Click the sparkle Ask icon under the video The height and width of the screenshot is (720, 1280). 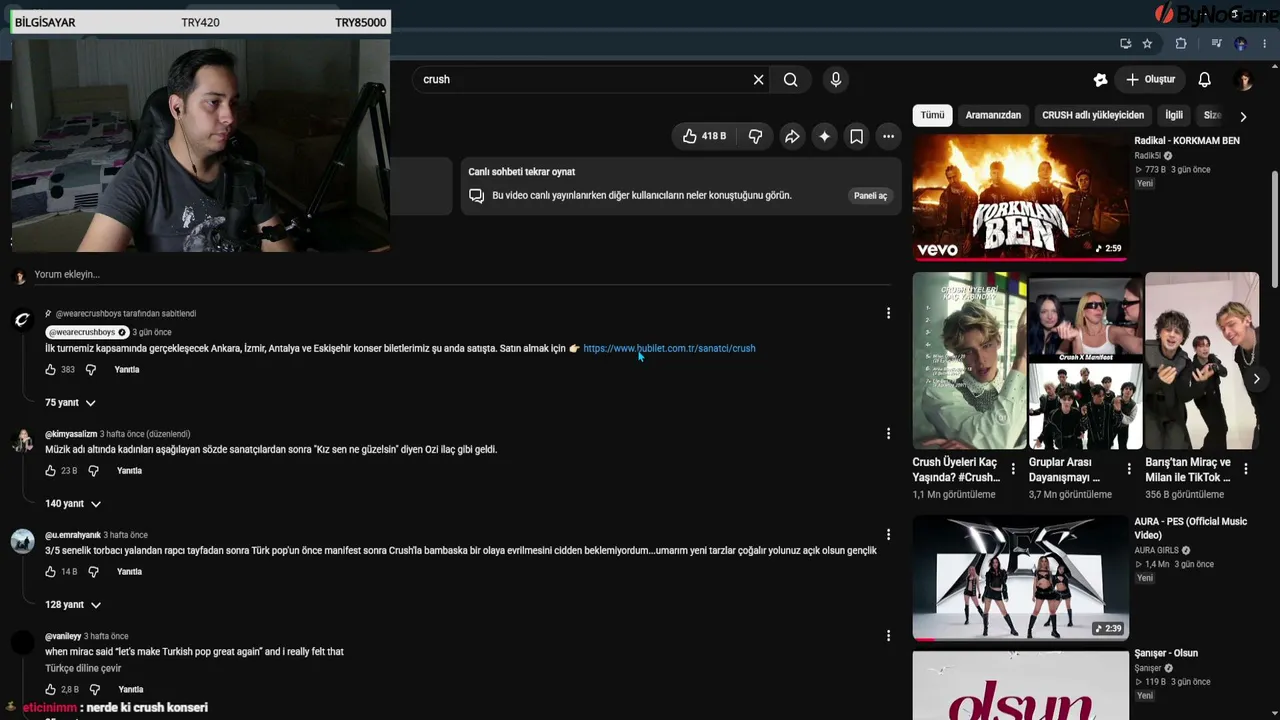click(824, 137)
